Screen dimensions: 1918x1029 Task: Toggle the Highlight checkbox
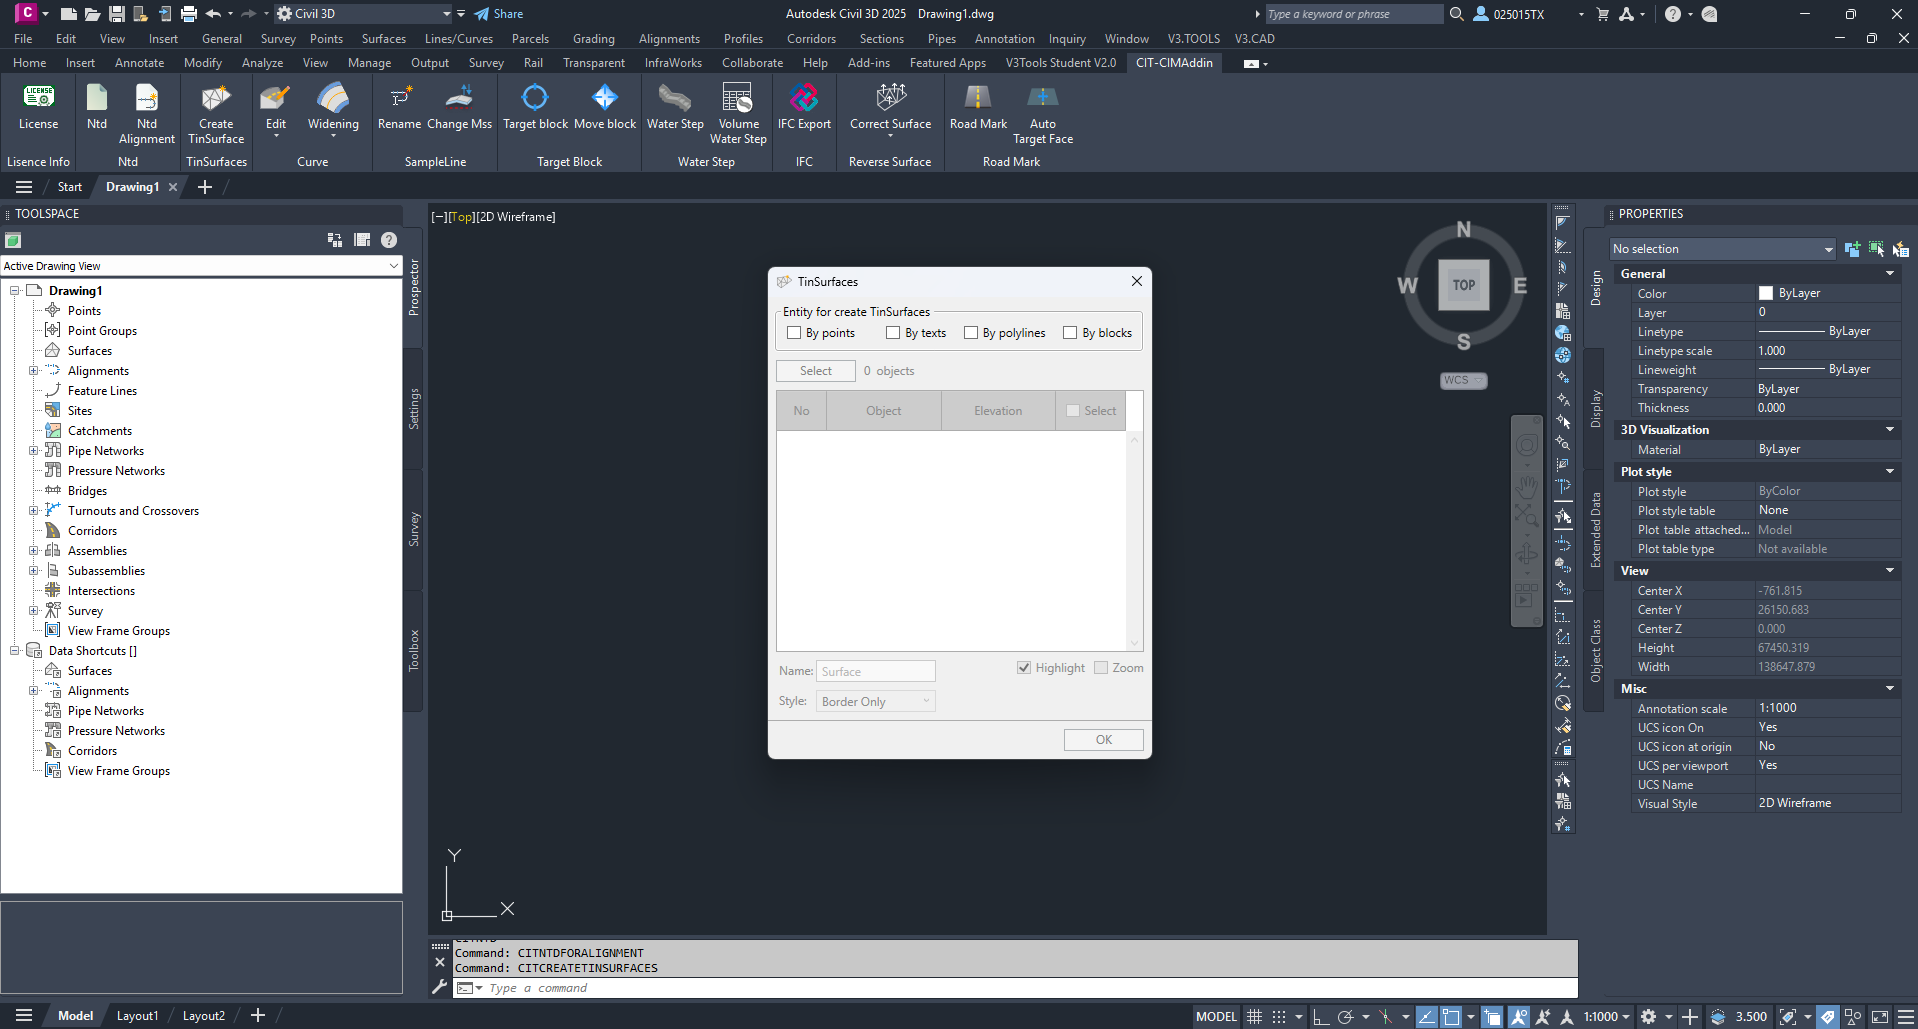tap(1024, 668)
